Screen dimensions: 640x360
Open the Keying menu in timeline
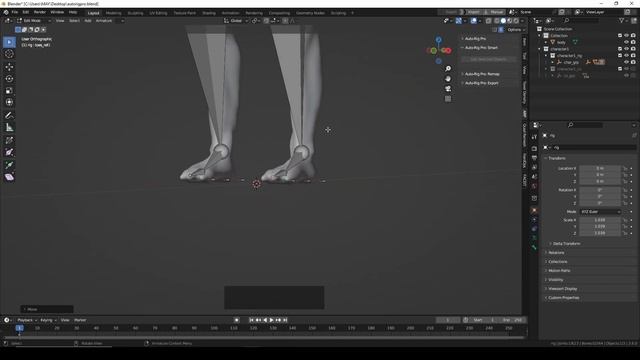coord(48,320)
